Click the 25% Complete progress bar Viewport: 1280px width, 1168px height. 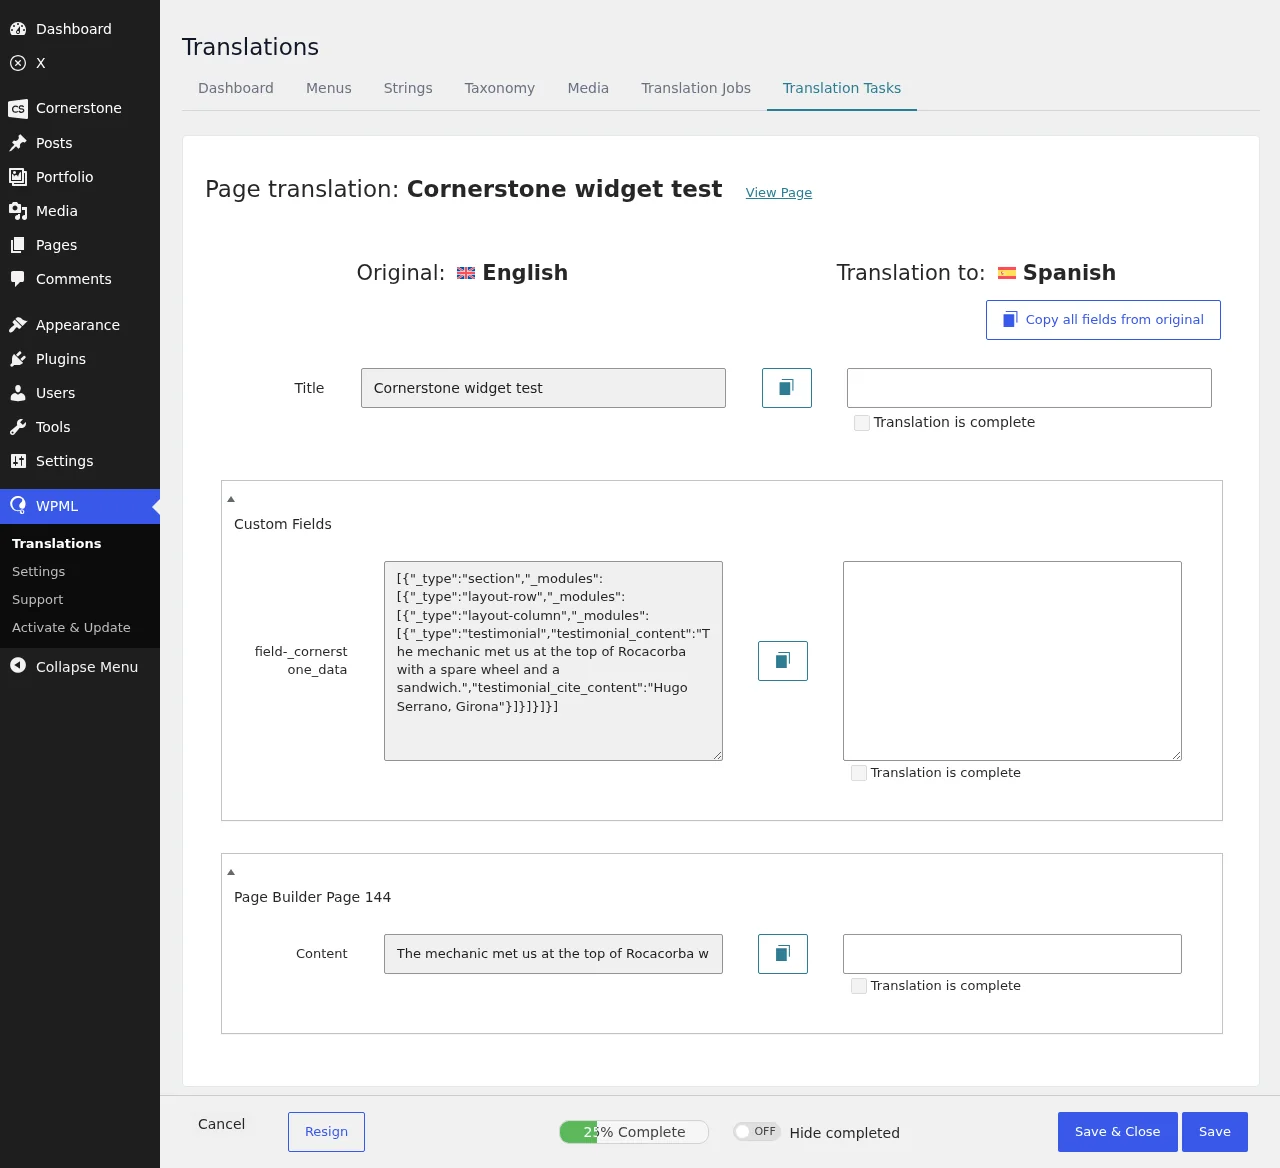634,1132
